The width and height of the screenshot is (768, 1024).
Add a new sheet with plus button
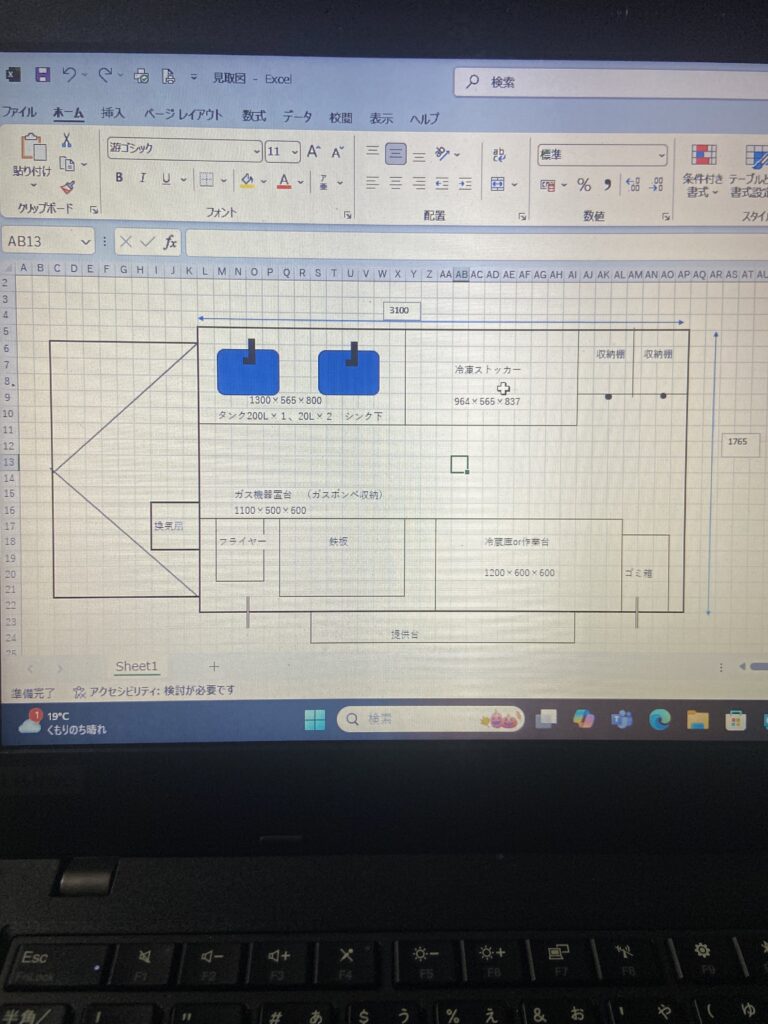tap(214, 666)
